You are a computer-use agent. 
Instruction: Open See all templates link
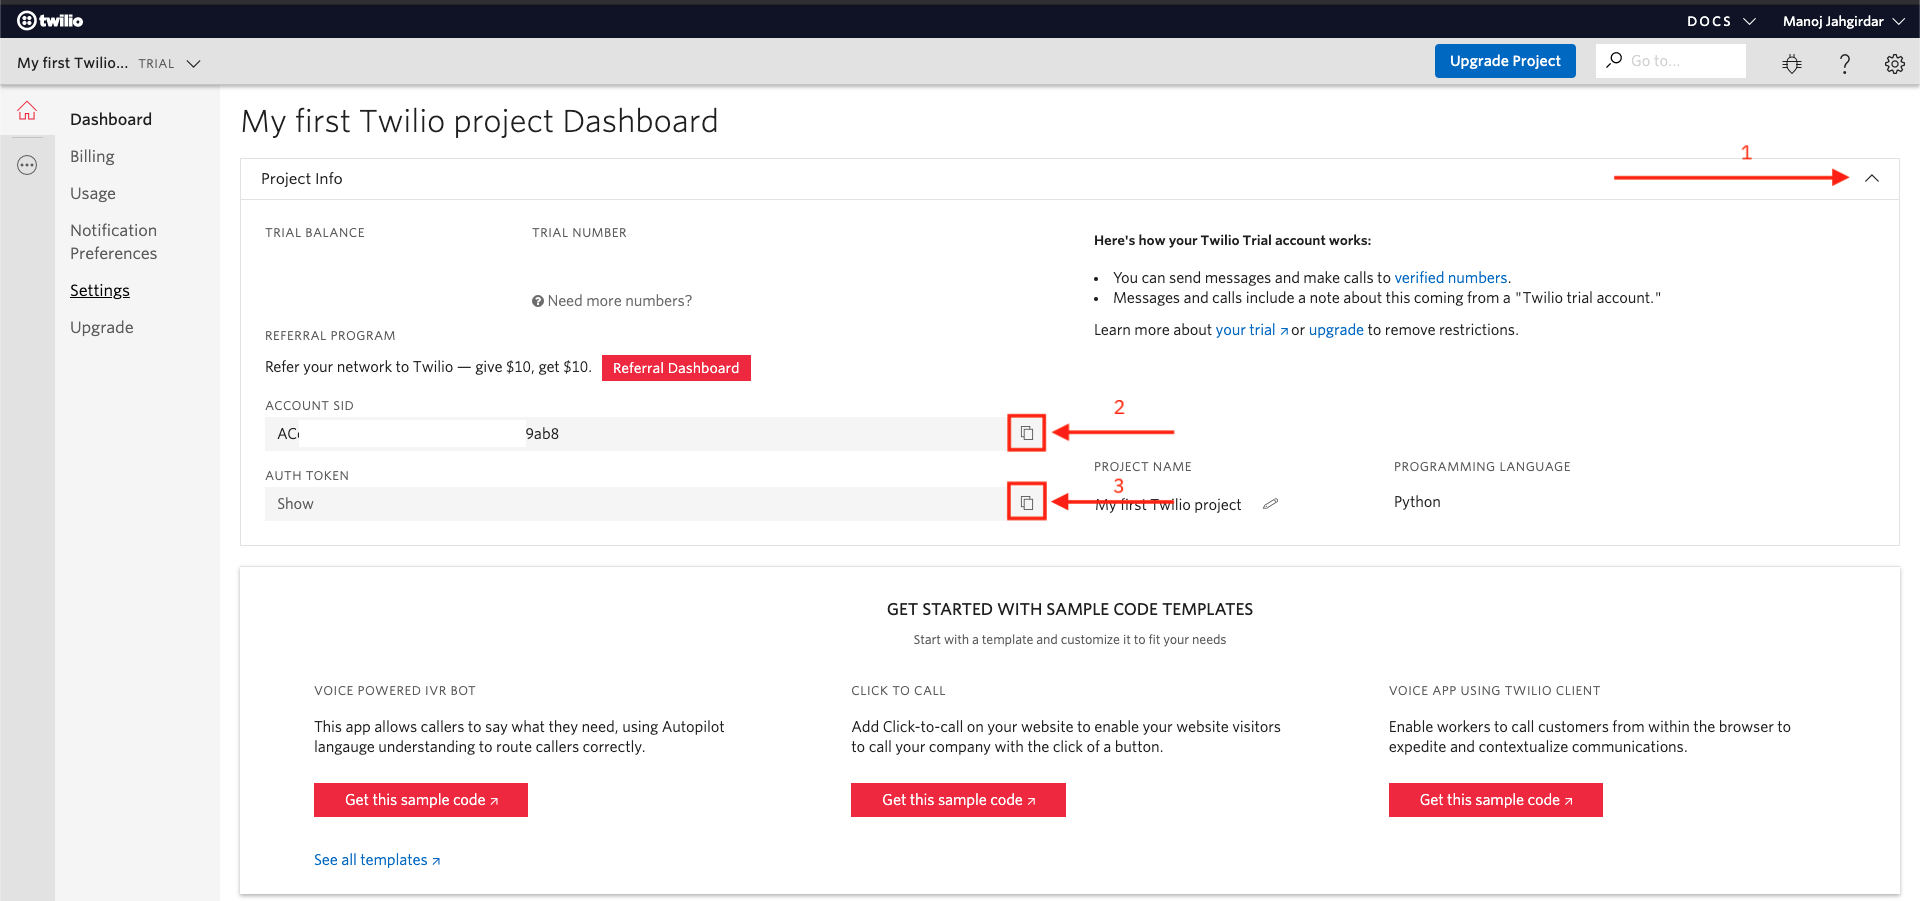377,860
